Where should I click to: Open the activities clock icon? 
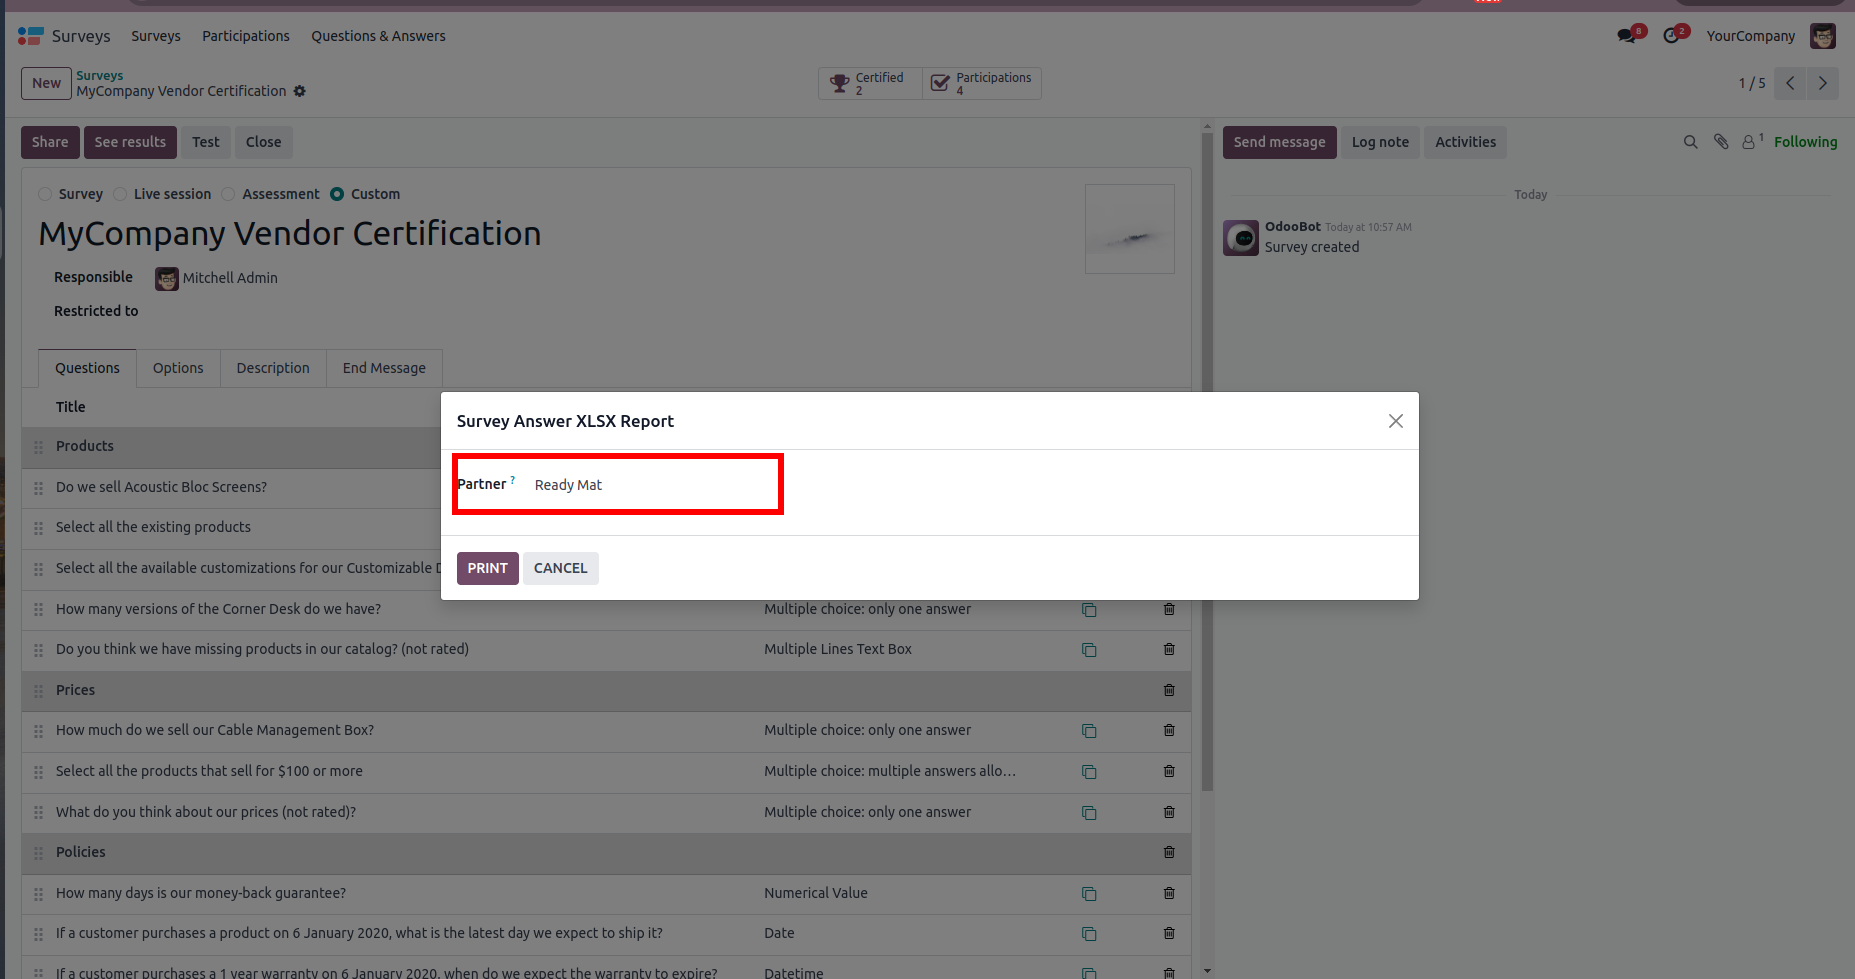tap(1672, 36)
